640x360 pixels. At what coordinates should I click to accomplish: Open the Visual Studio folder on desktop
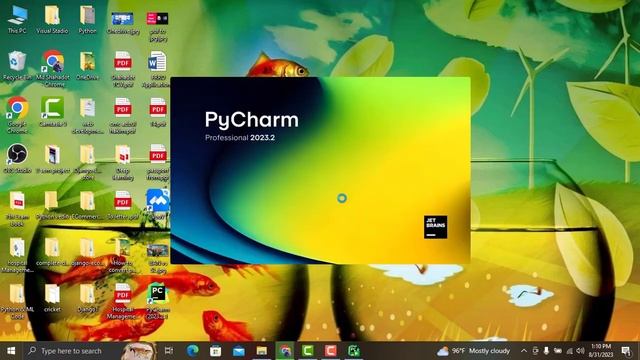pyautogui.click(x=52, y=19)
